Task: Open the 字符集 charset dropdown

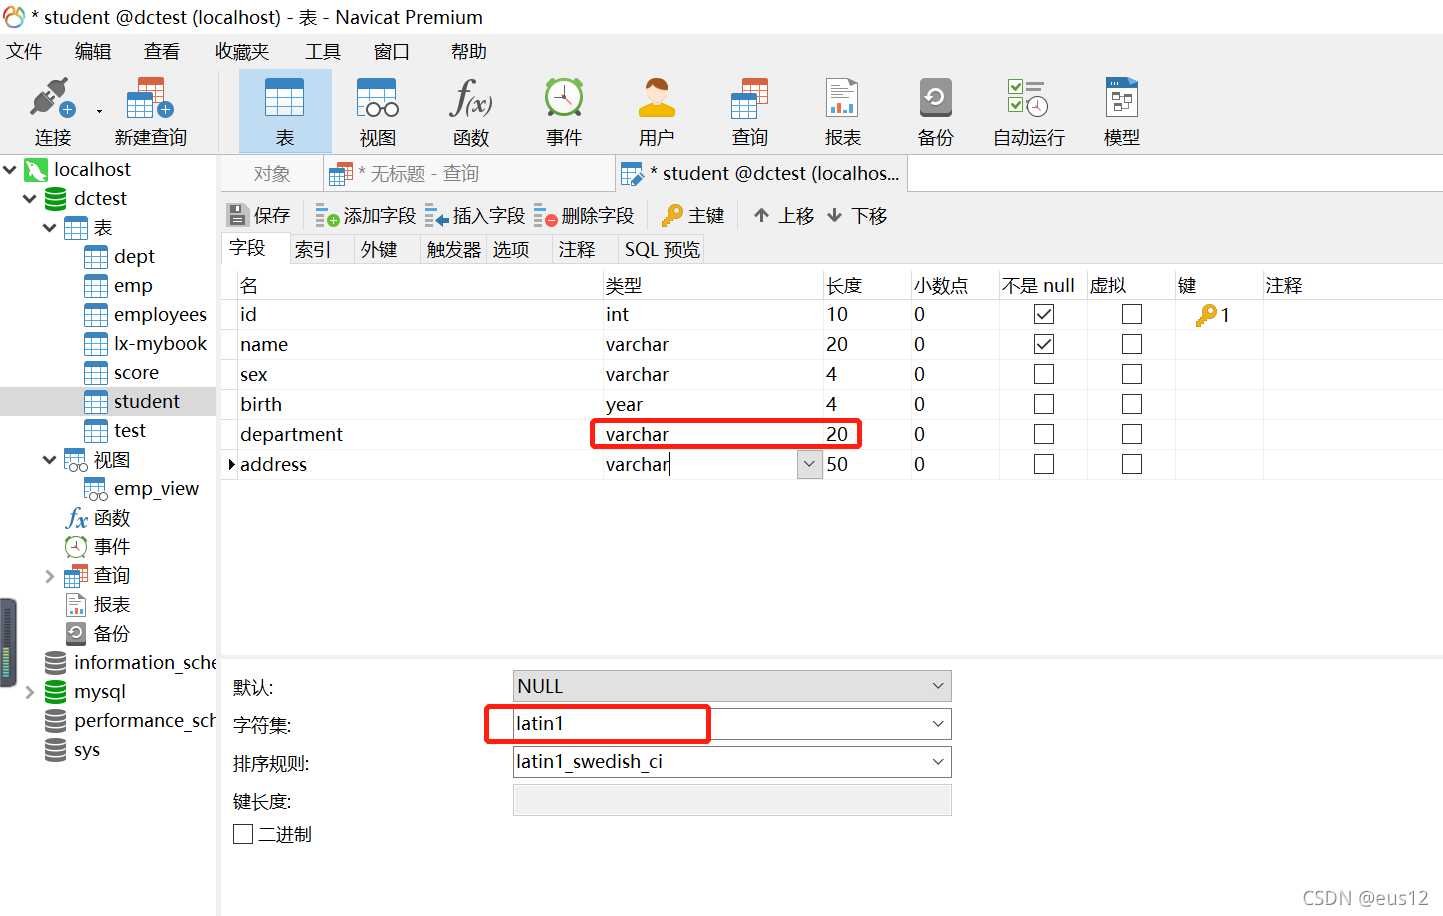Action: point(938,724)
